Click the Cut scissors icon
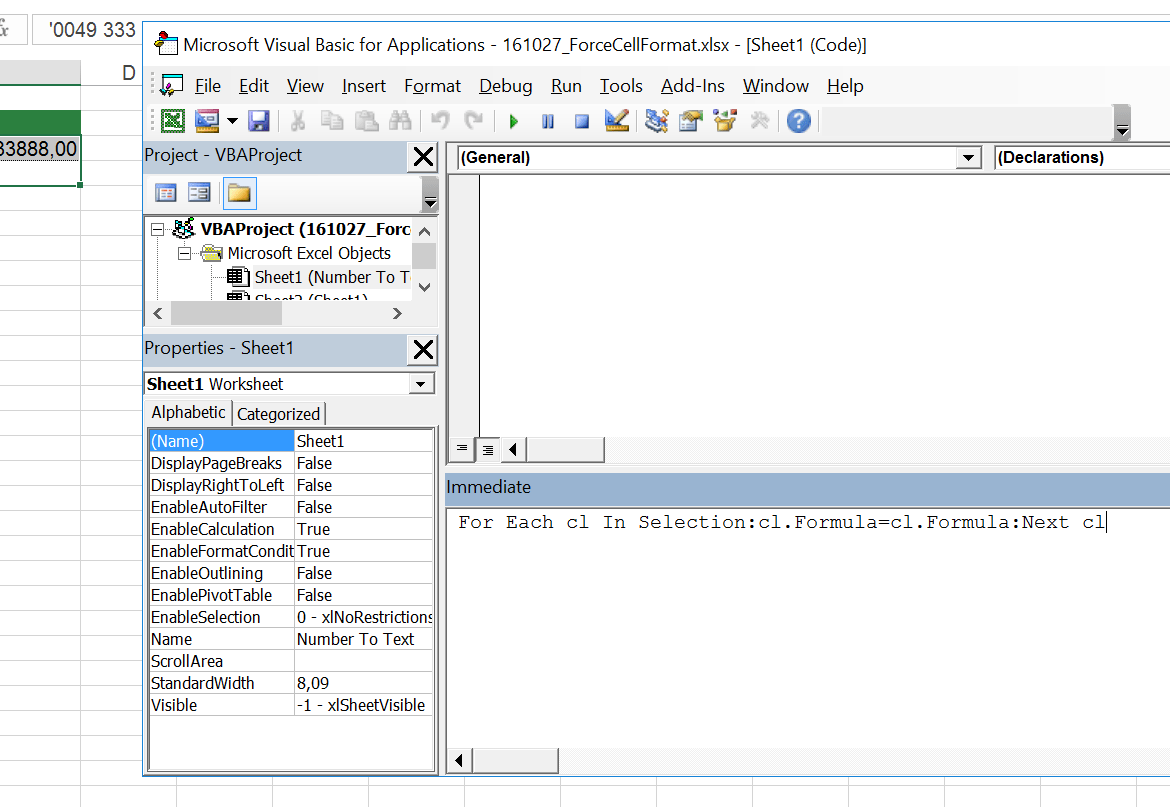 tap(298, 121)
